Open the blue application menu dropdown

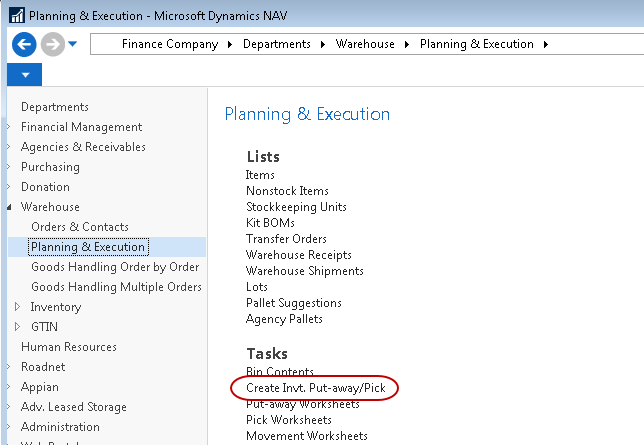click(24, 76)
